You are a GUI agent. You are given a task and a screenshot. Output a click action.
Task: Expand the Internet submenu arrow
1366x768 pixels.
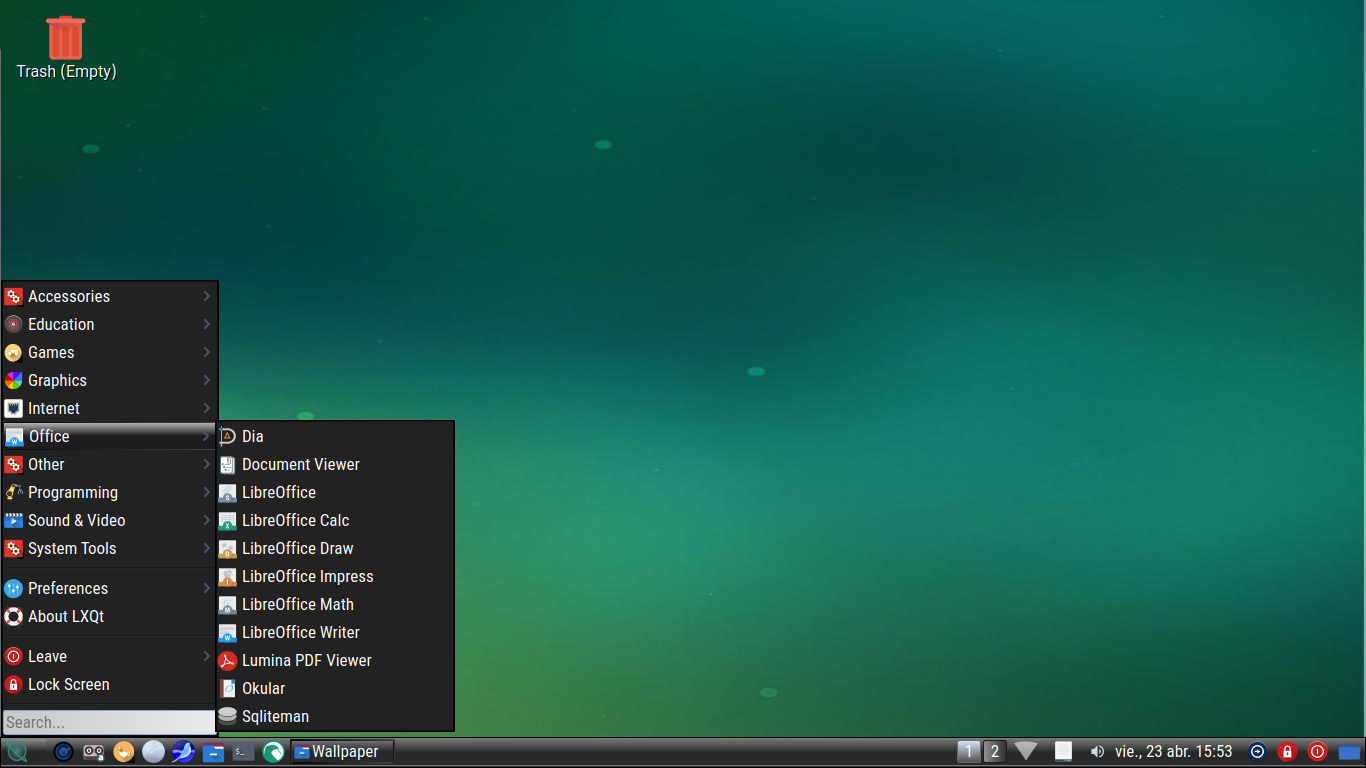[207, 408]
